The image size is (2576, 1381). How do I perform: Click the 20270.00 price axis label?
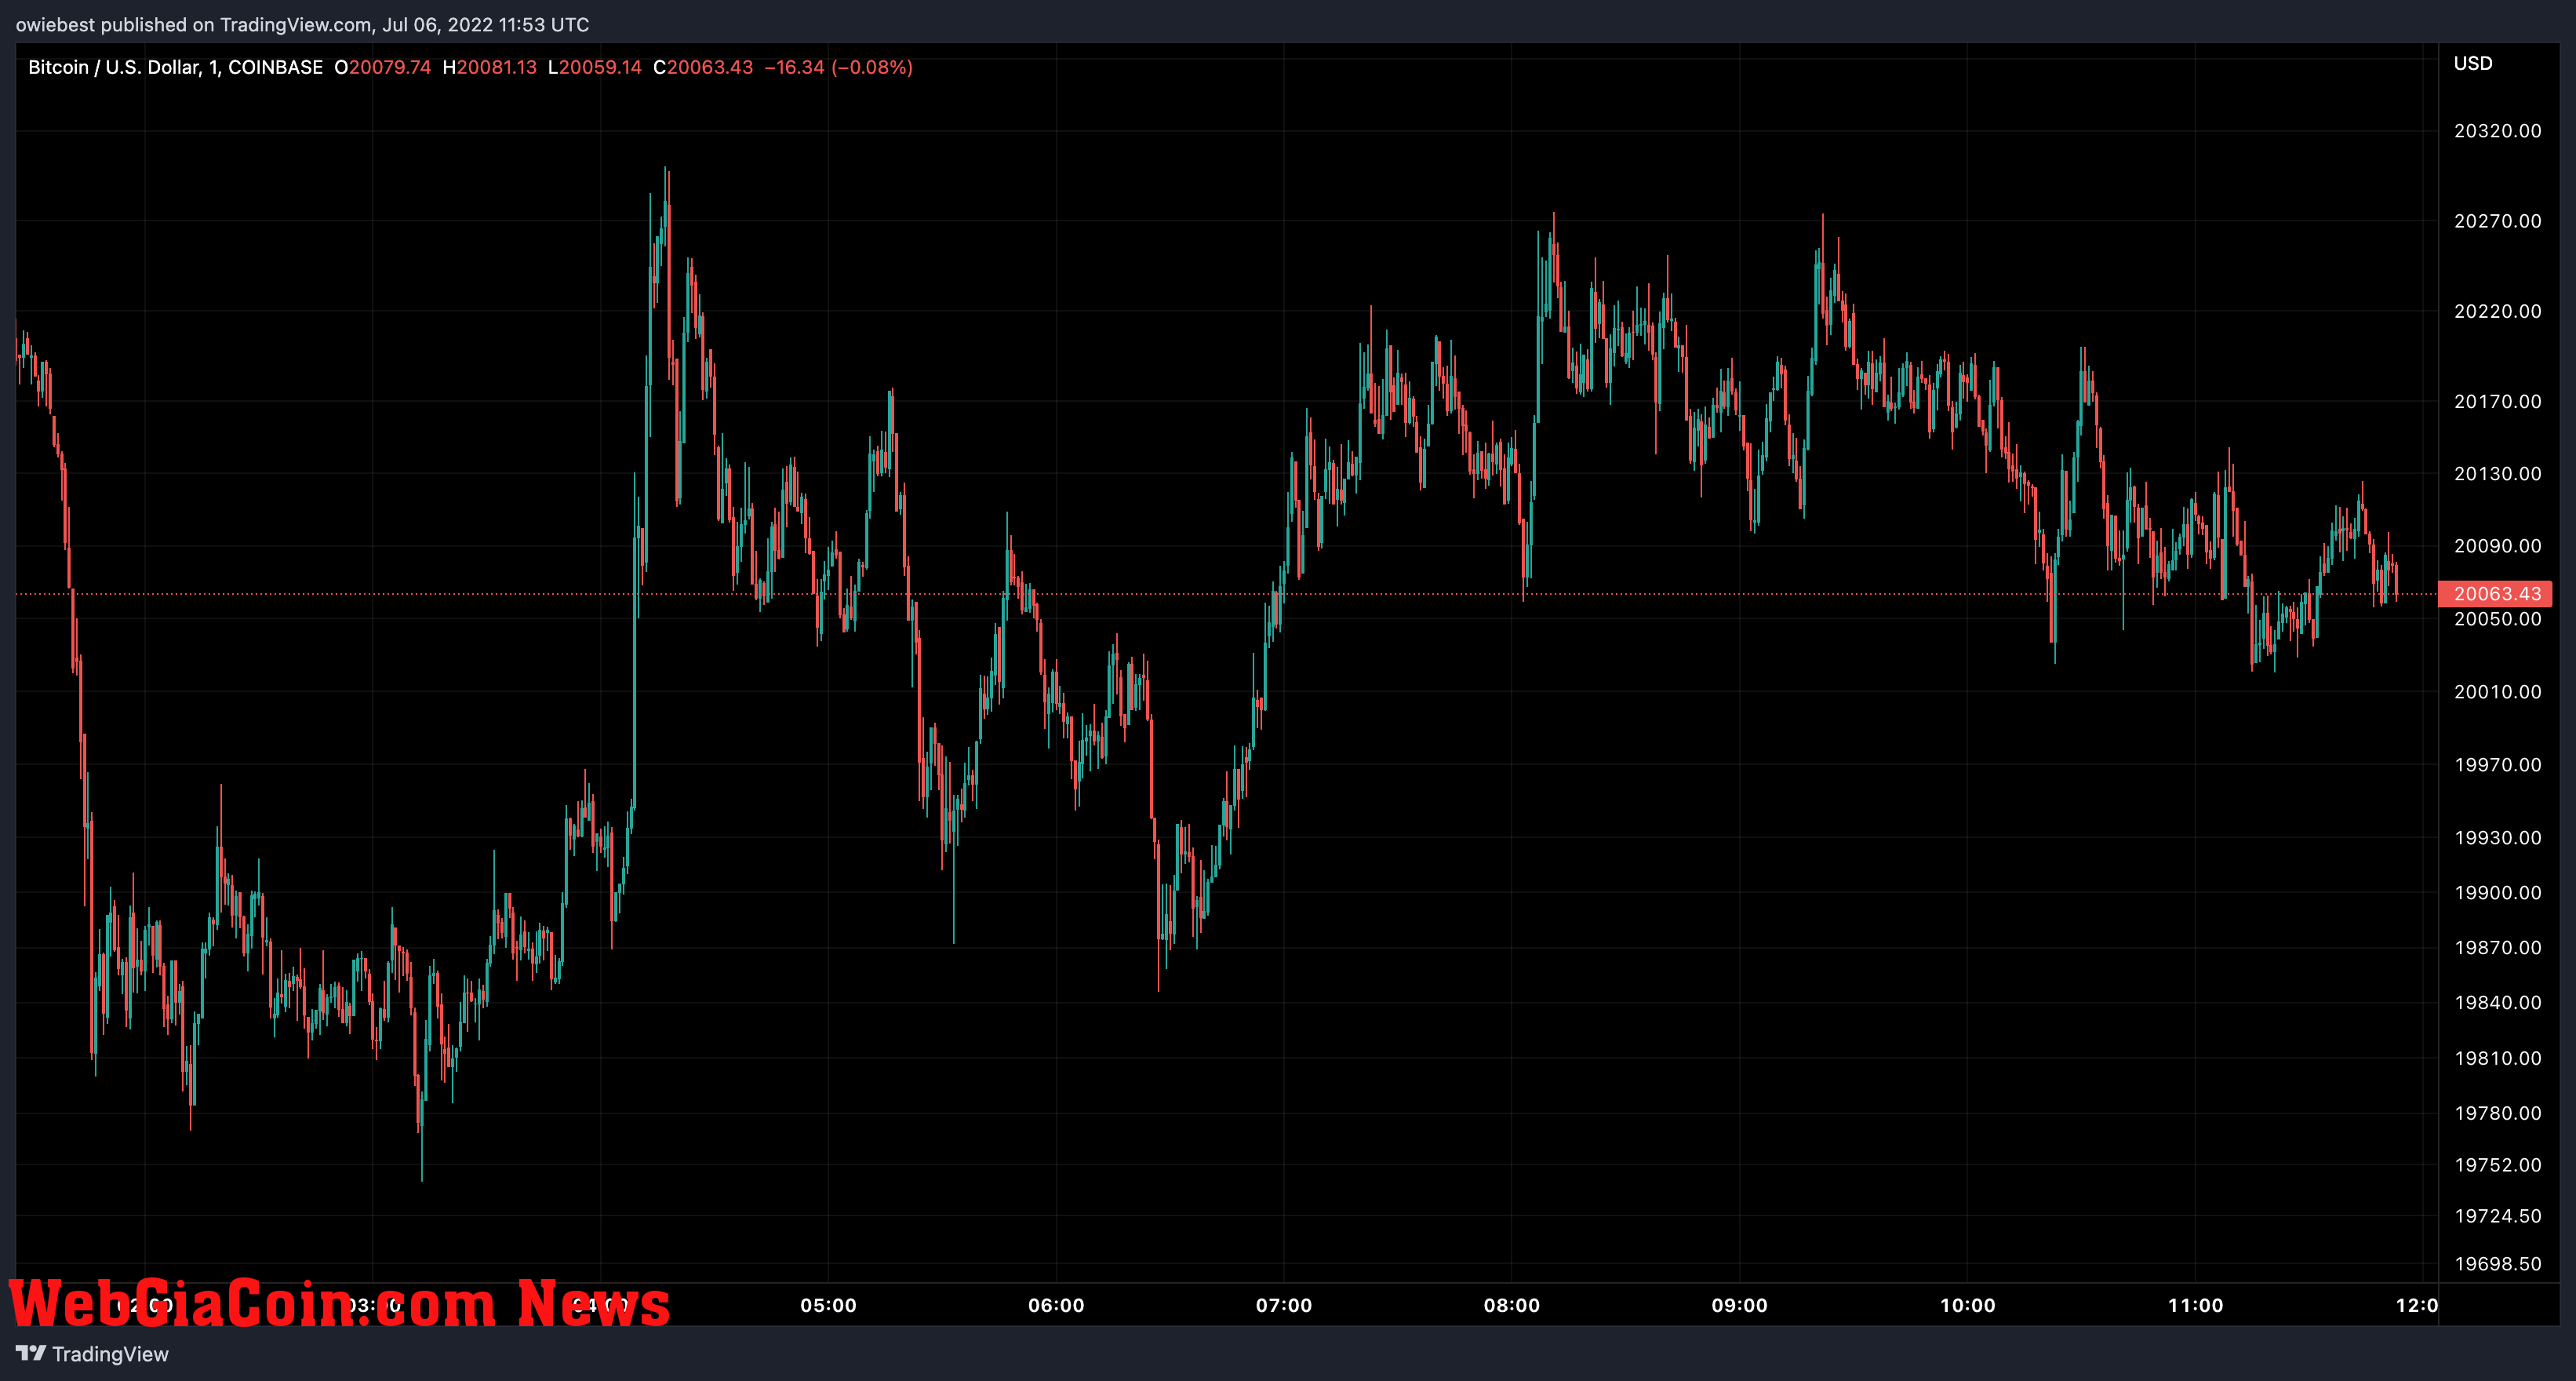pos(2497,221)
